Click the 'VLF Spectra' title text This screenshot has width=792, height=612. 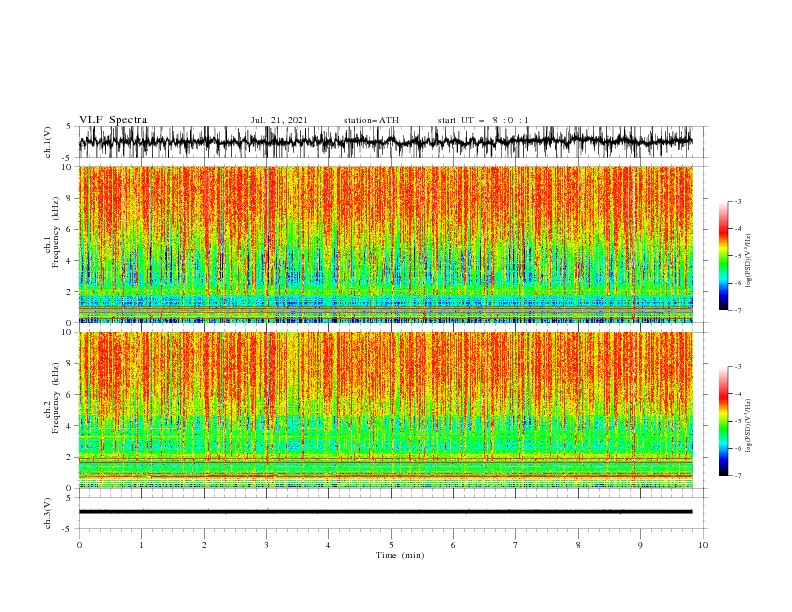113,120
